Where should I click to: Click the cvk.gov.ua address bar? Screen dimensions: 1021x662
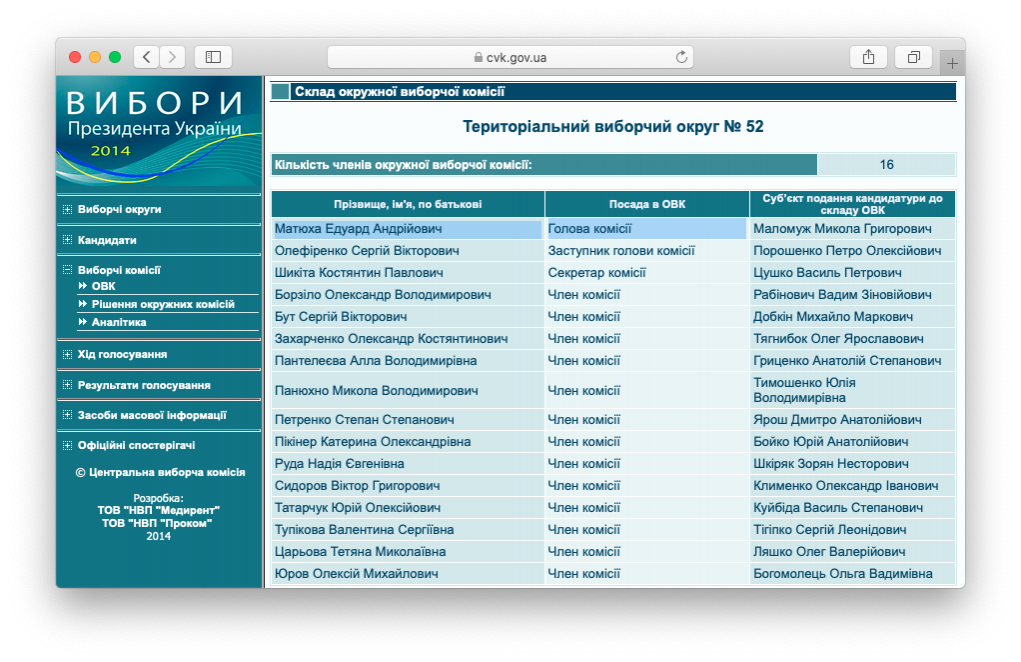point(510,57)
